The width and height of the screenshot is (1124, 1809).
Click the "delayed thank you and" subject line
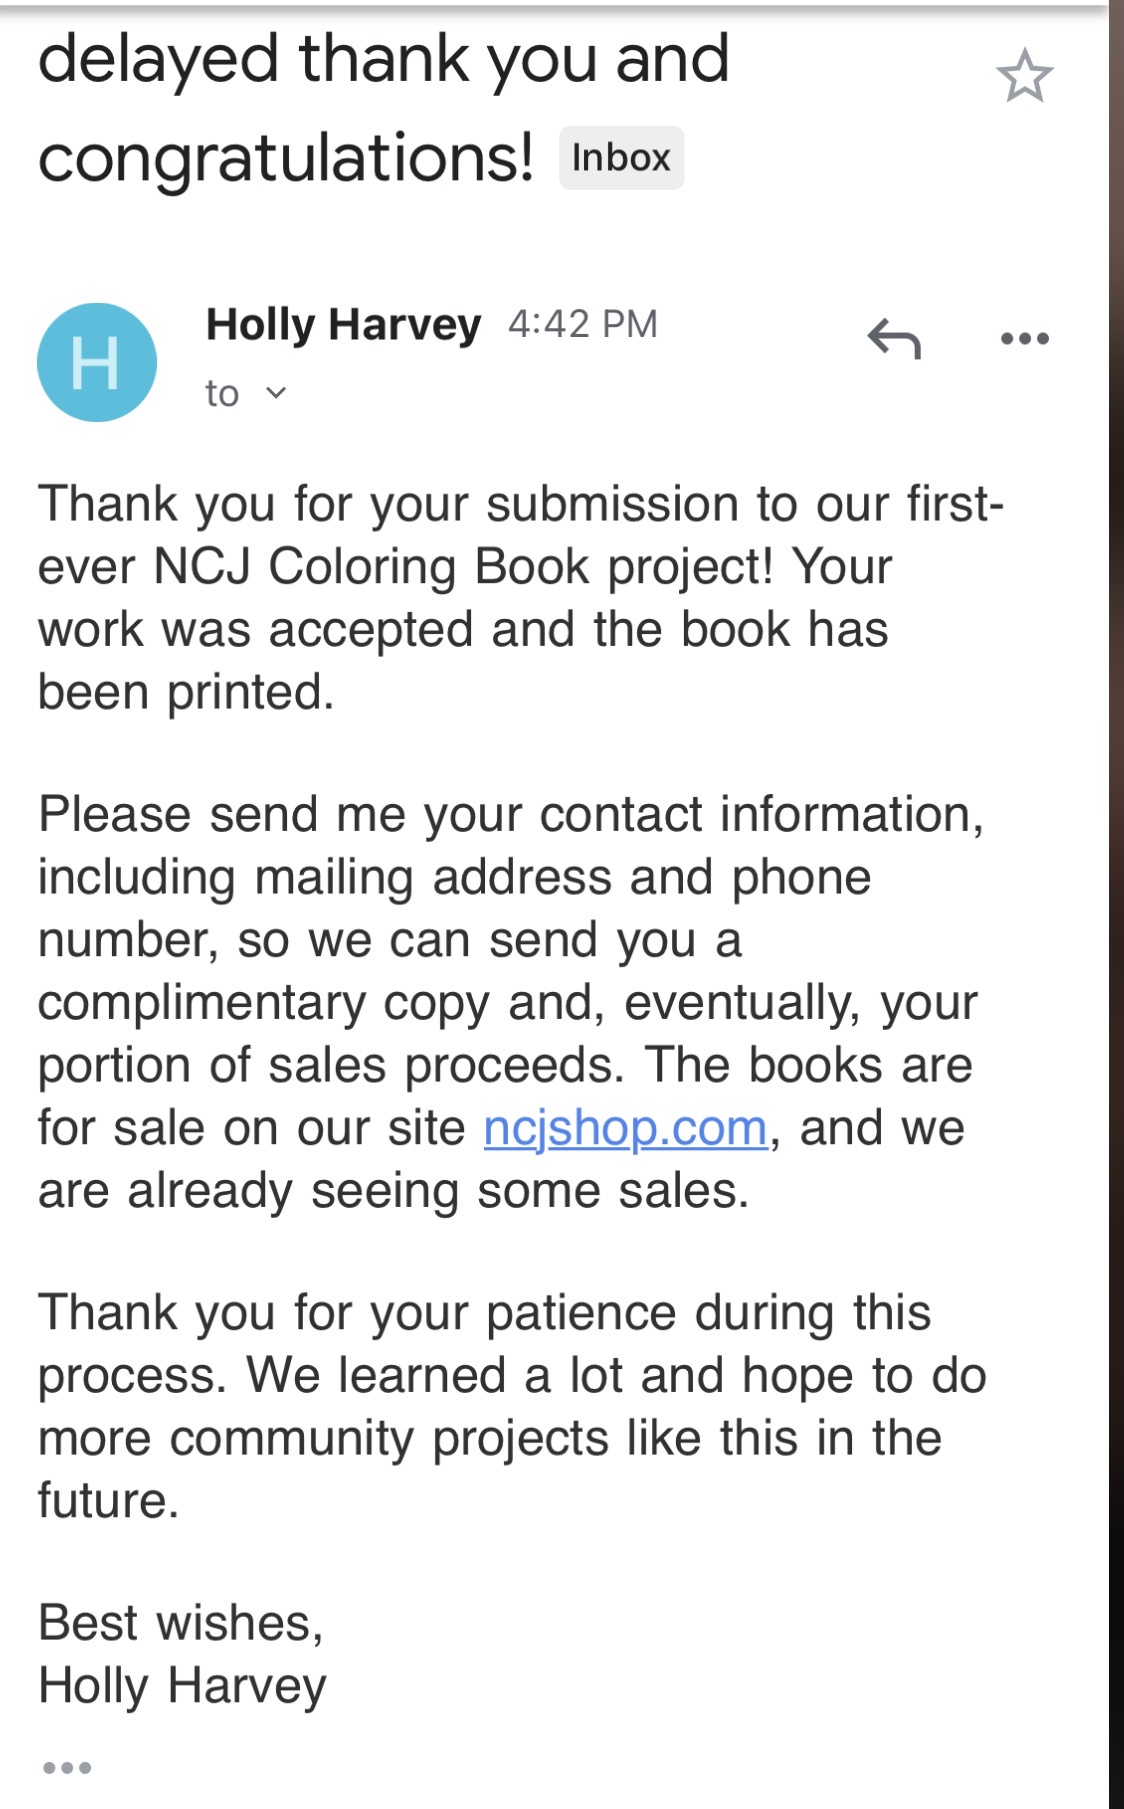pyautogui.click(x=383, y=58)
